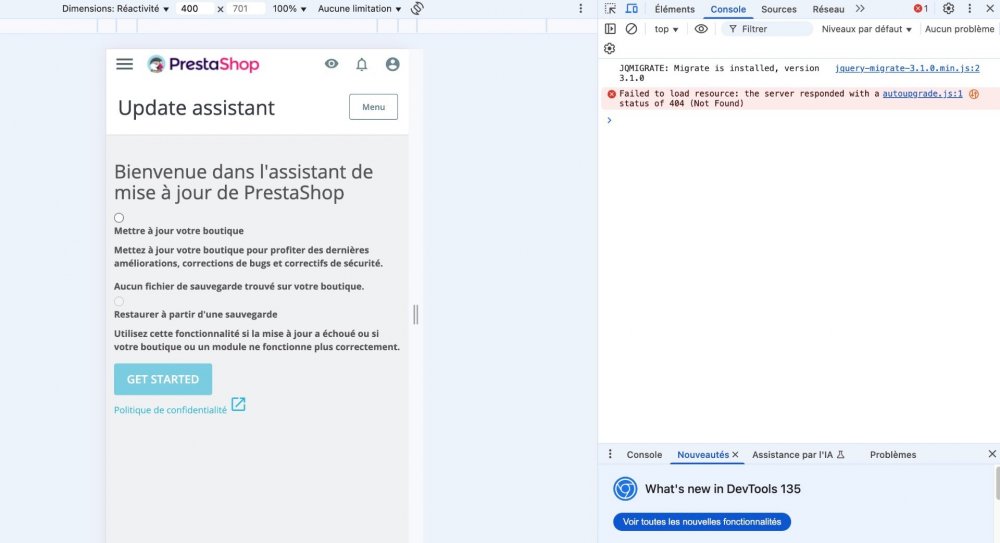Image resolution: width=1000 pixels, height=543 pixels.
Task: Click the rotate viewport icon
Action: [x=417, y=8]
